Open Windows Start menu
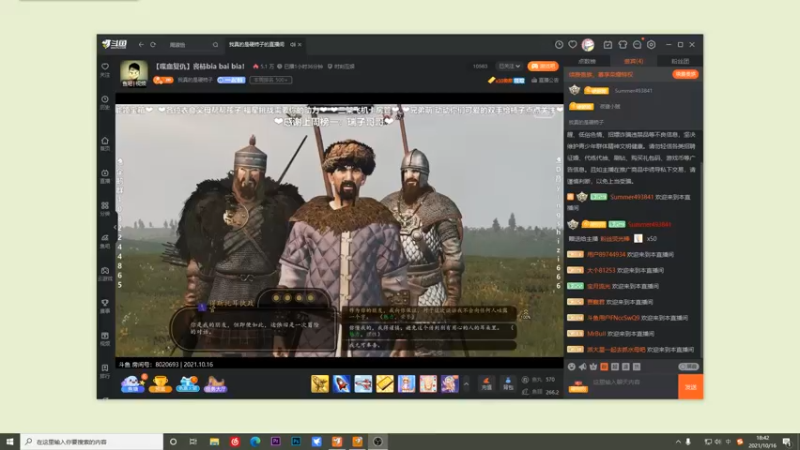This screenshot has width=800, height=450. [x=10, y=441]
